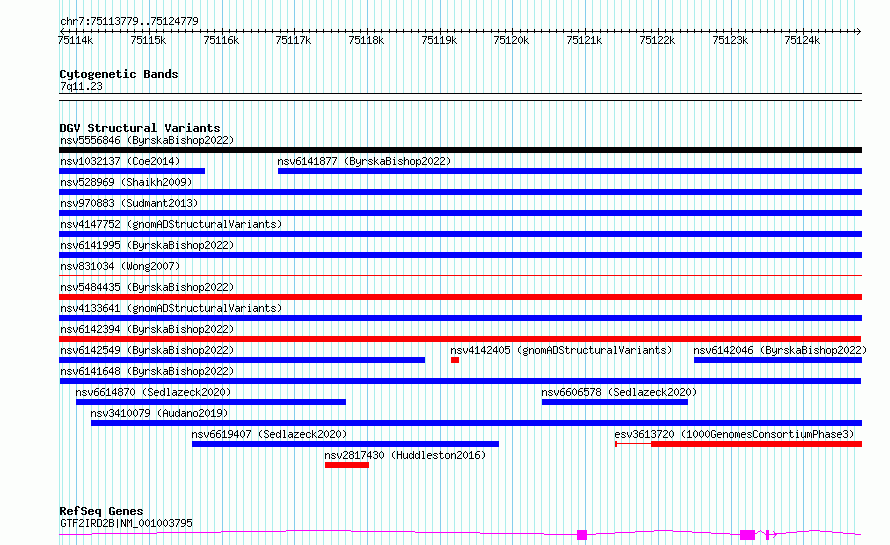Image resolution: width=890 pixels, height=545 pixels.
Task: Open the nsv6142394 (ByrskaBishop2022) label
Action: (x=147, y=329)
